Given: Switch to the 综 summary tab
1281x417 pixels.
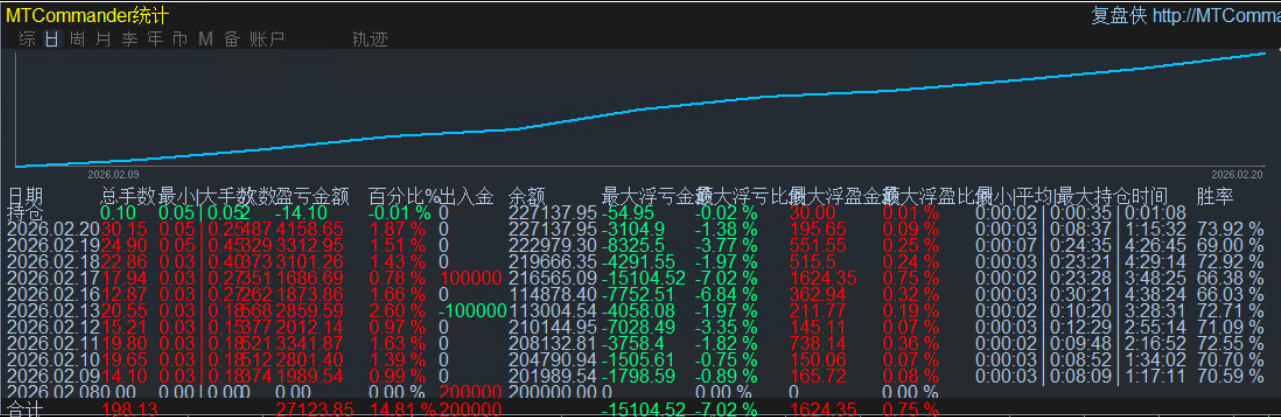Looking at the screenshot, I should 28,39.
